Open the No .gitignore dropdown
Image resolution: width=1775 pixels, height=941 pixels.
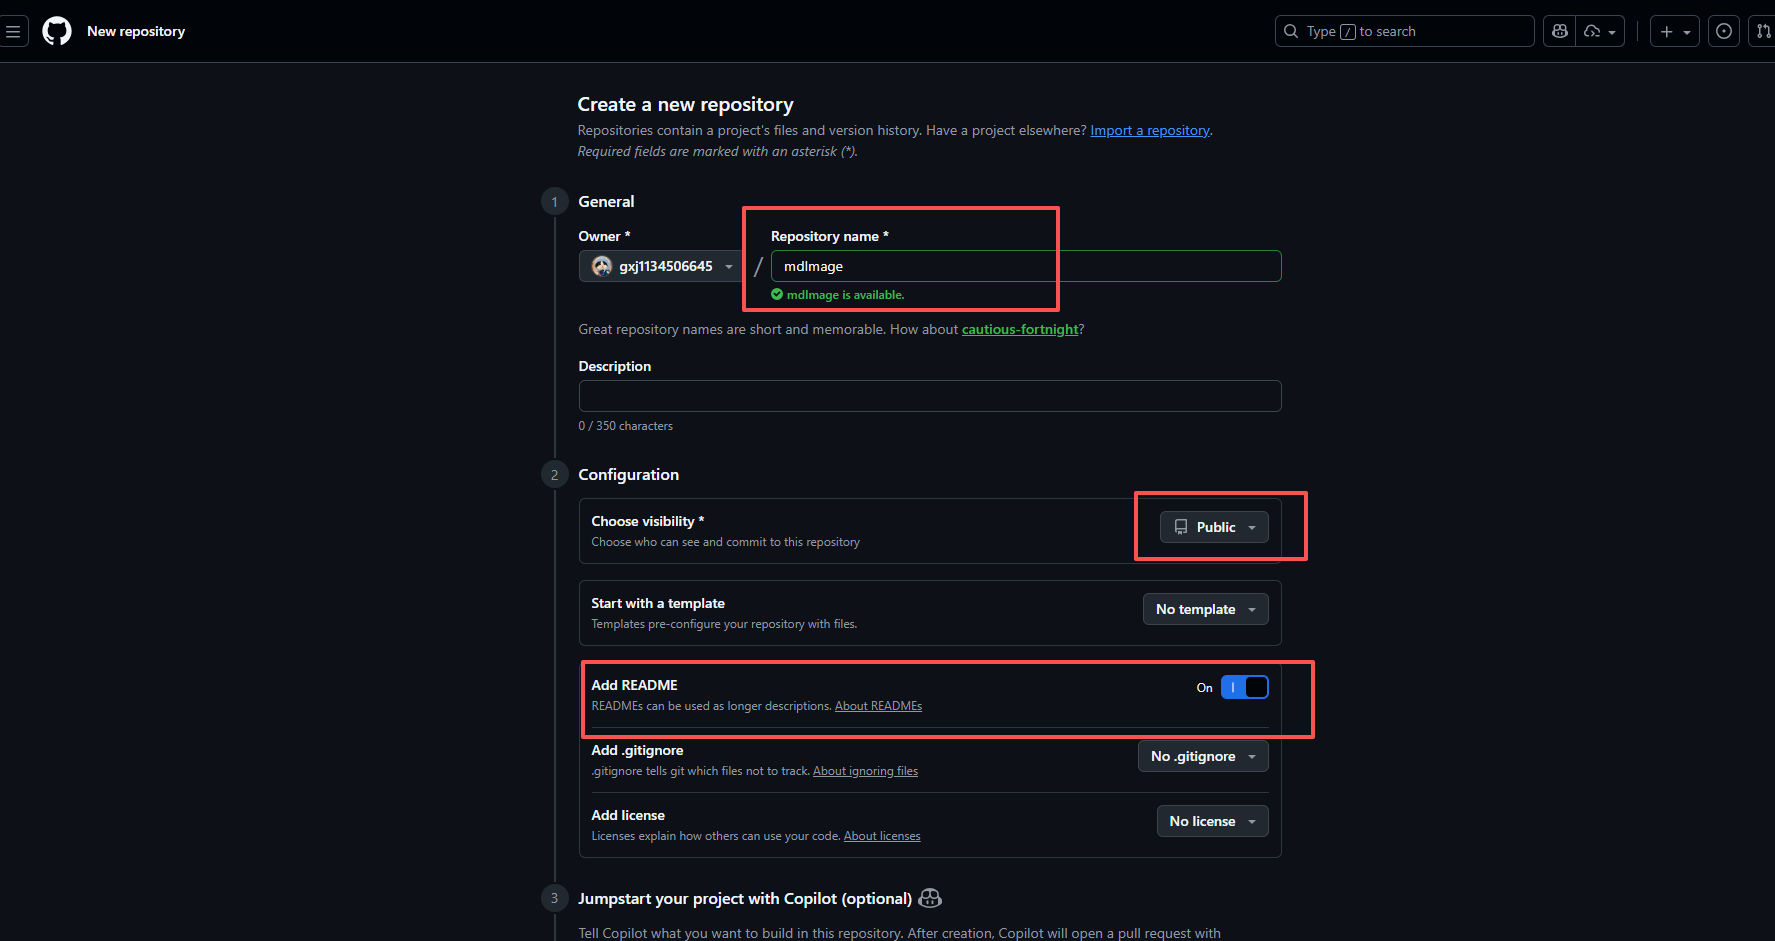pyautogui.click(x=1202, y=757)
